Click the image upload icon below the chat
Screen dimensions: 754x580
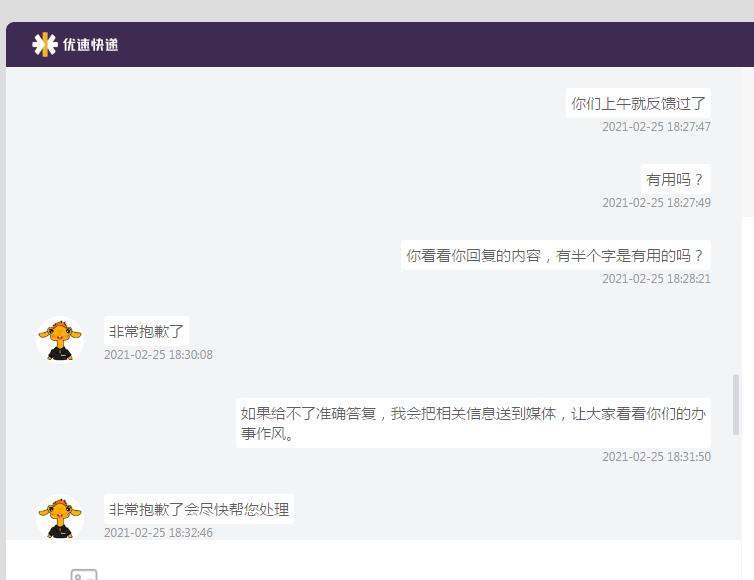pos(84,574)
